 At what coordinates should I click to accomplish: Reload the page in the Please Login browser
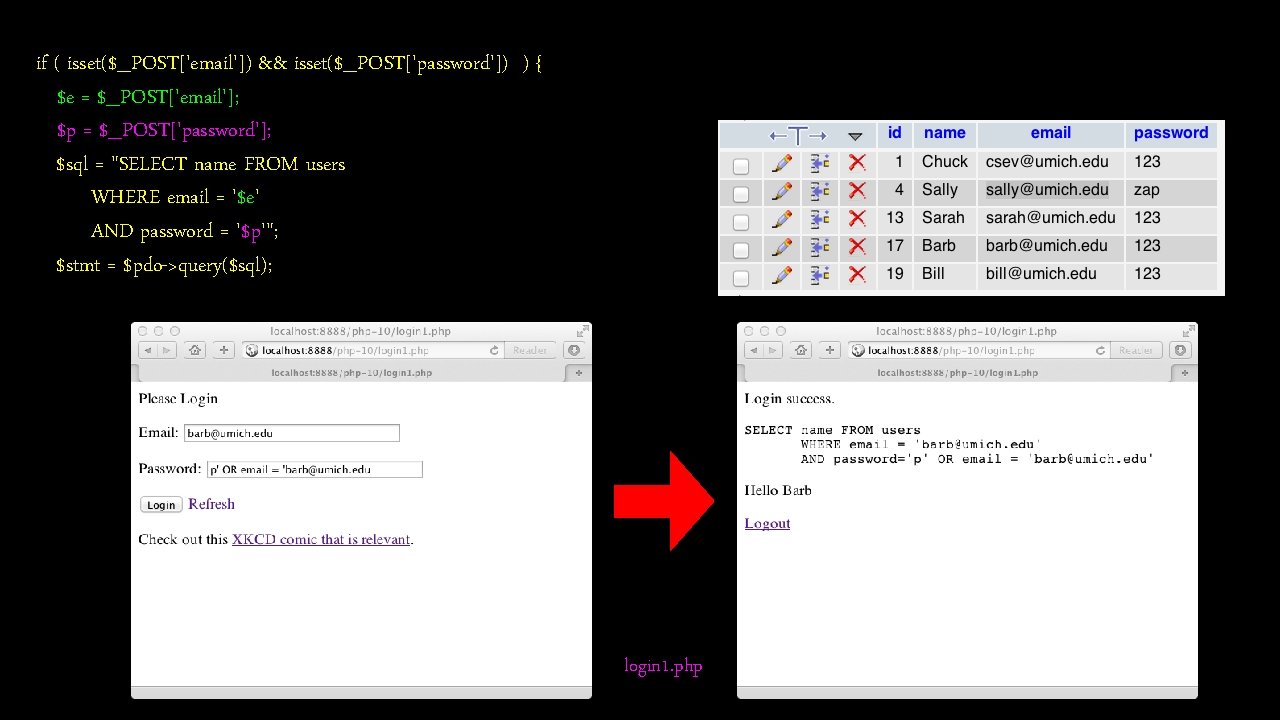(x=494, y=350)
